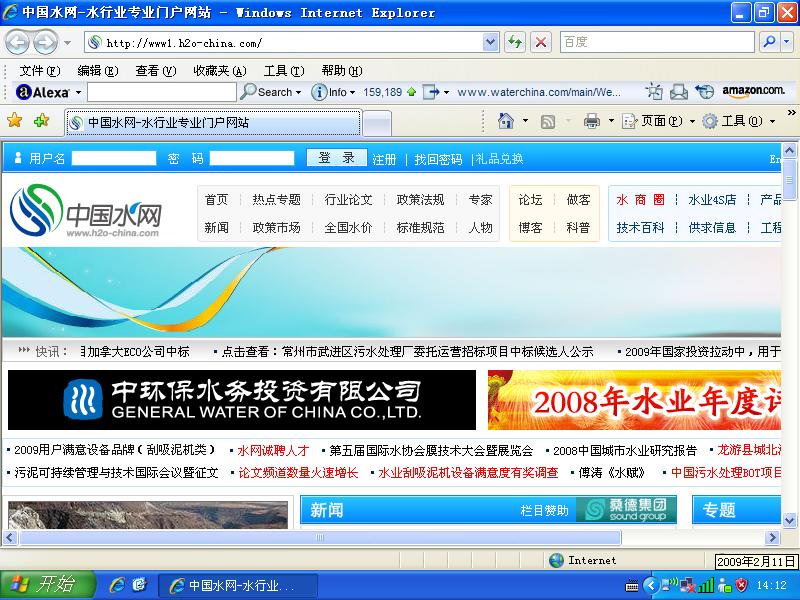This screenshot has width=800, height=600.
Task: Click the 用户名 username field
Action: [114, 159]
